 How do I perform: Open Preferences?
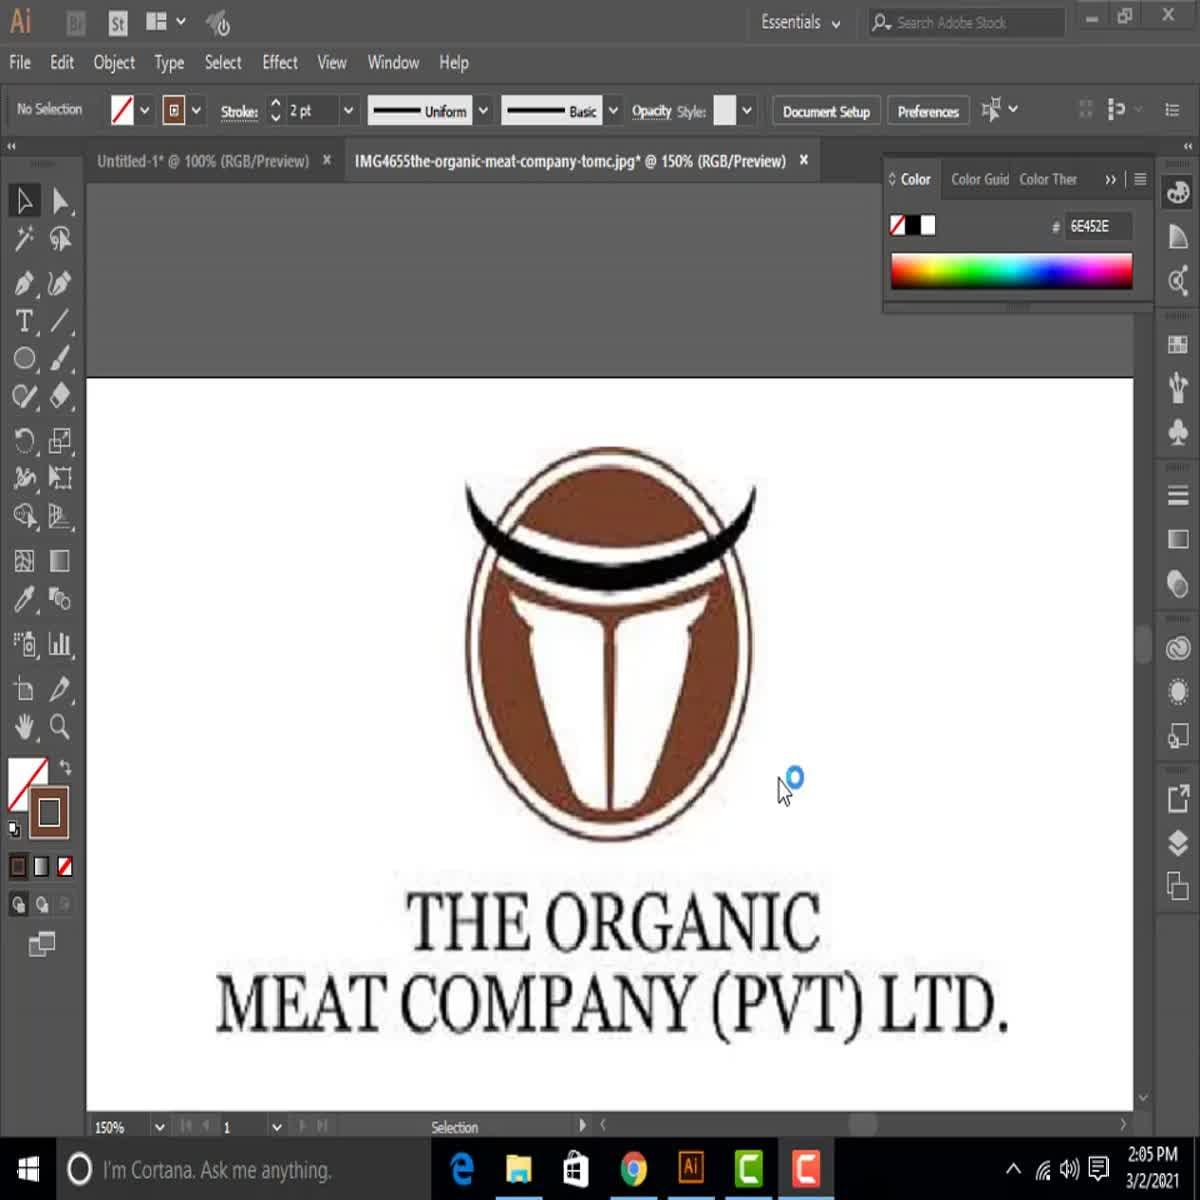[x=928, y=110]
